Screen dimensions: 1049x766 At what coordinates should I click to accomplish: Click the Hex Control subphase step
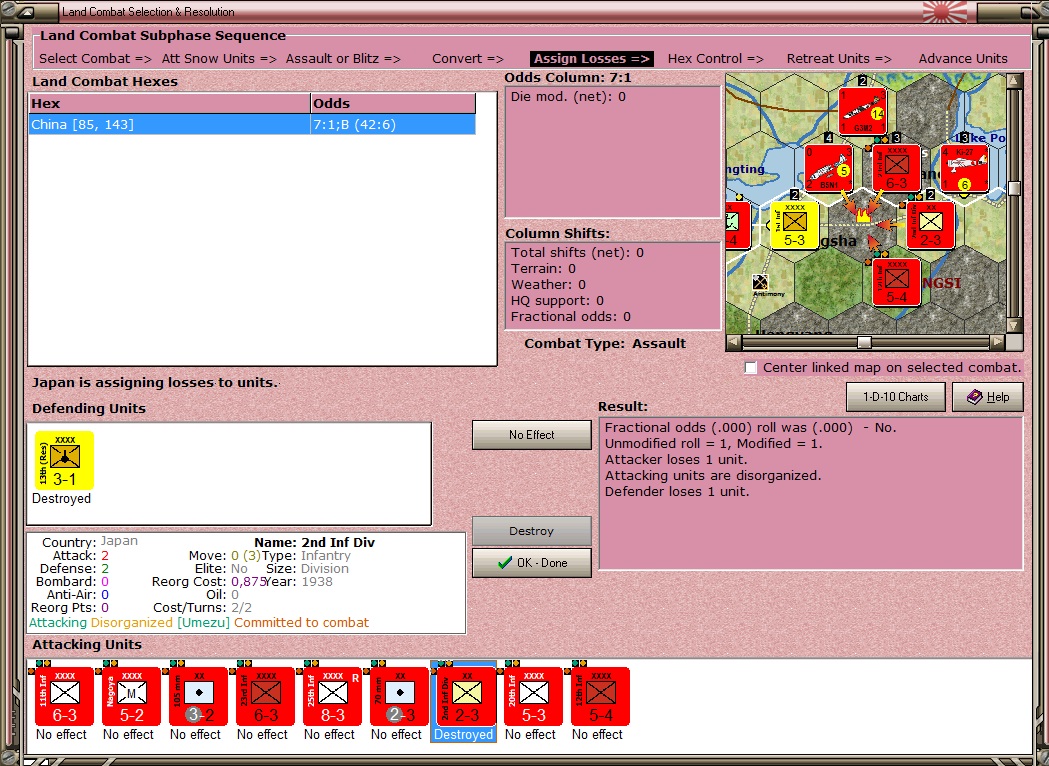pos(716,59)
